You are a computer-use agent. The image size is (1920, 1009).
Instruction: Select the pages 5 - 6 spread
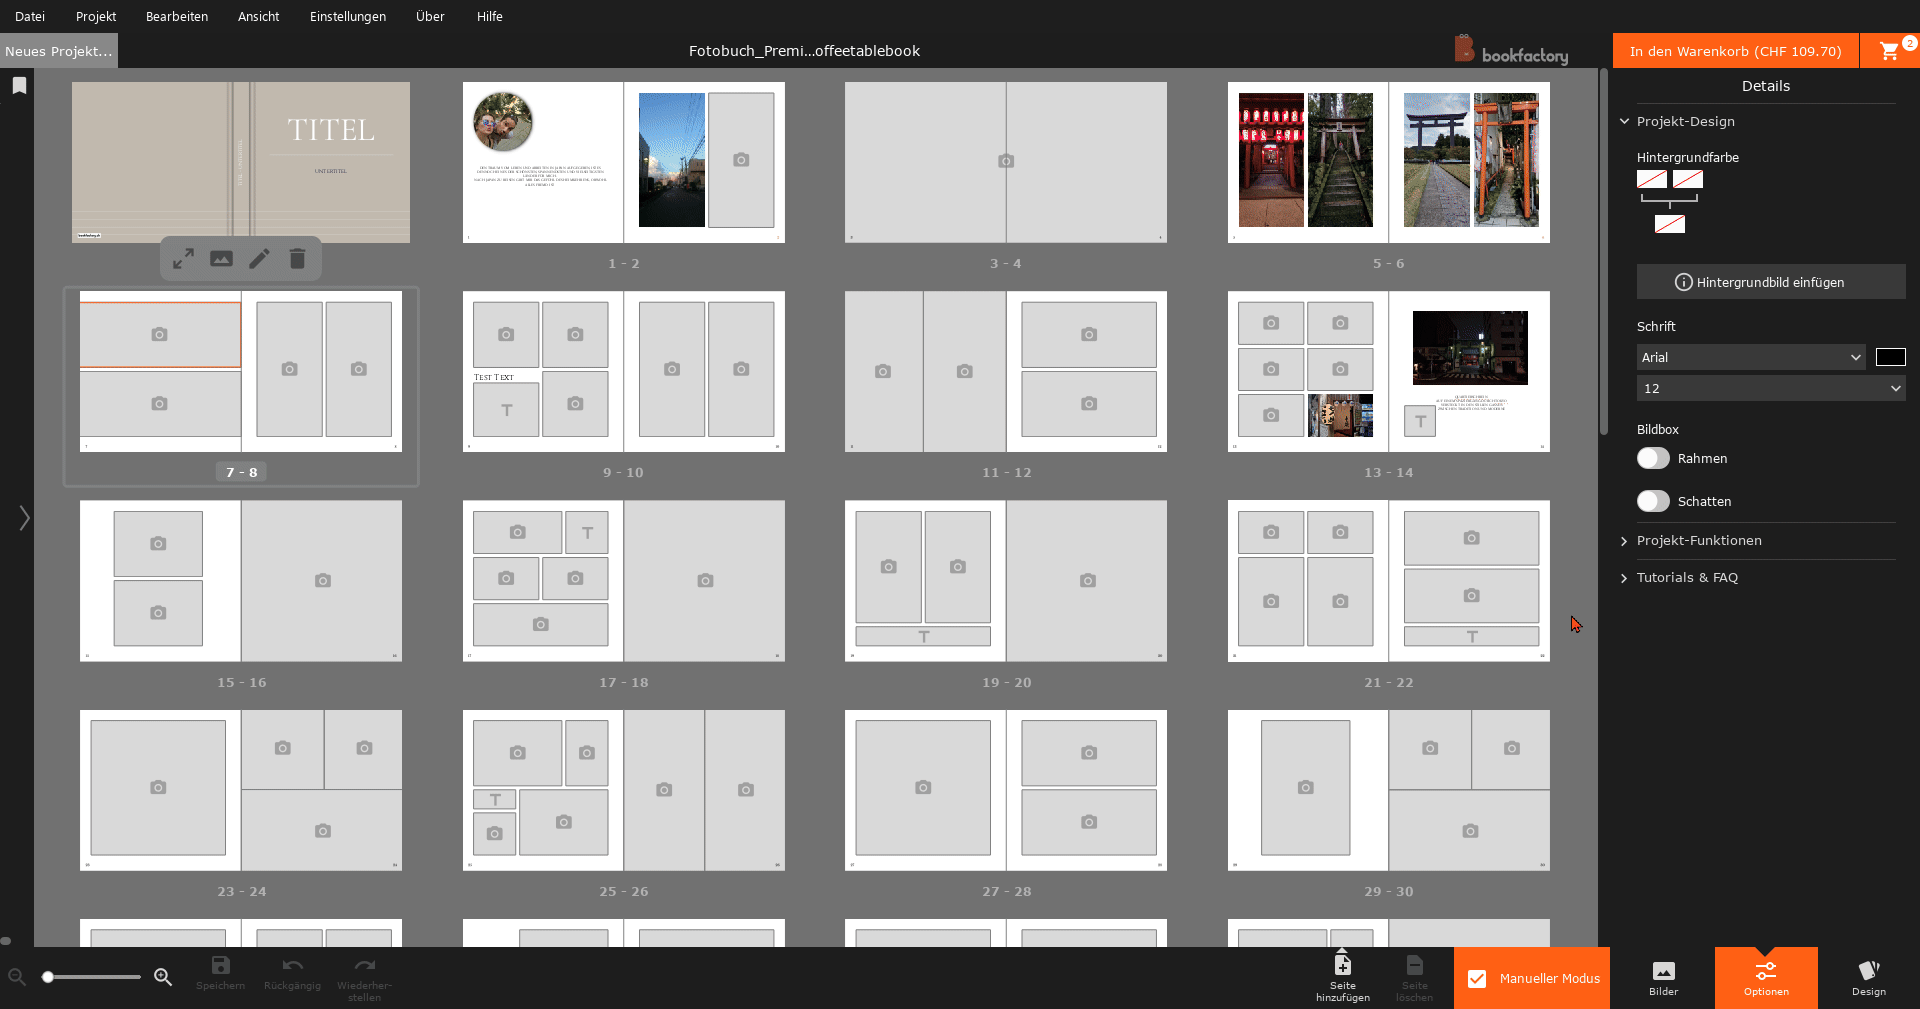pyautogui.click(x=1389, y=162)
